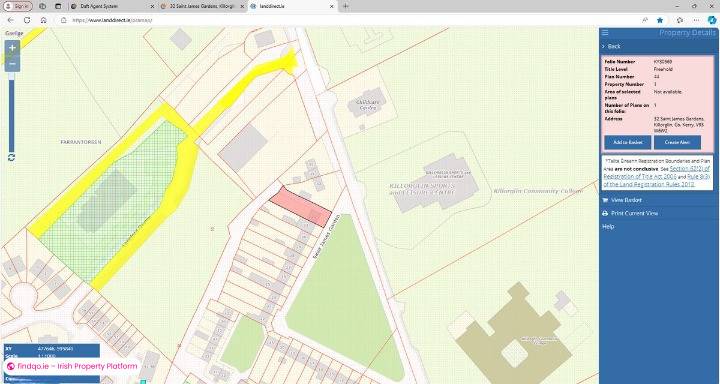Open the Copilot sidebar icon
Screen dimensions: 720x384
[x=712, y=20]
